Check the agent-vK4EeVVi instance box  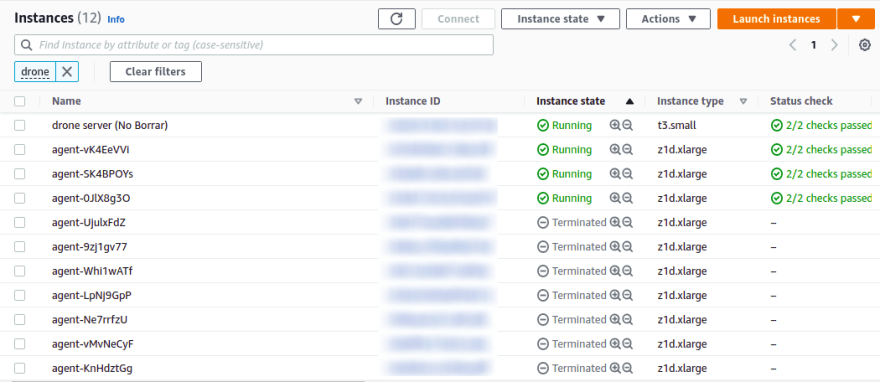coord(20,150)
